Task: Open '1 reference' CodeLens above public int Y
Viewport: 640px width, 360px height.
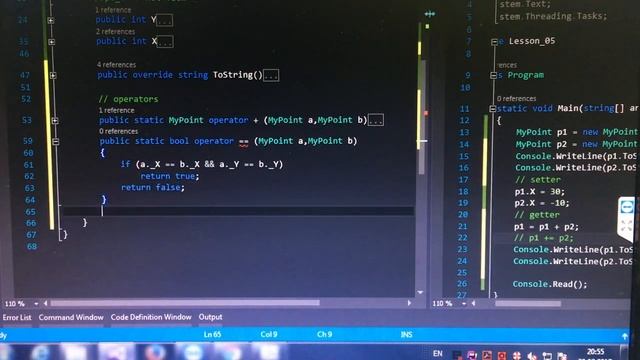Action: tap(113, 10)
